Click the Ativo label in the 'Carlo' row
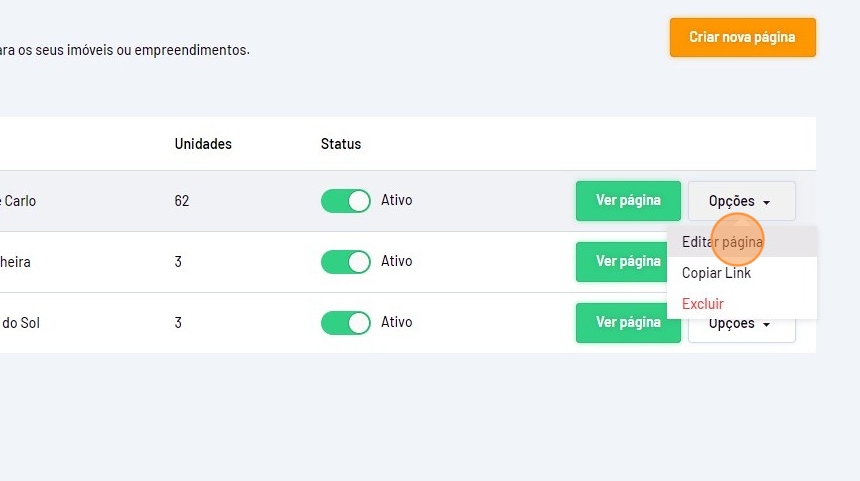The width and height of the screenshot is (860, 481). click(397, 201)
